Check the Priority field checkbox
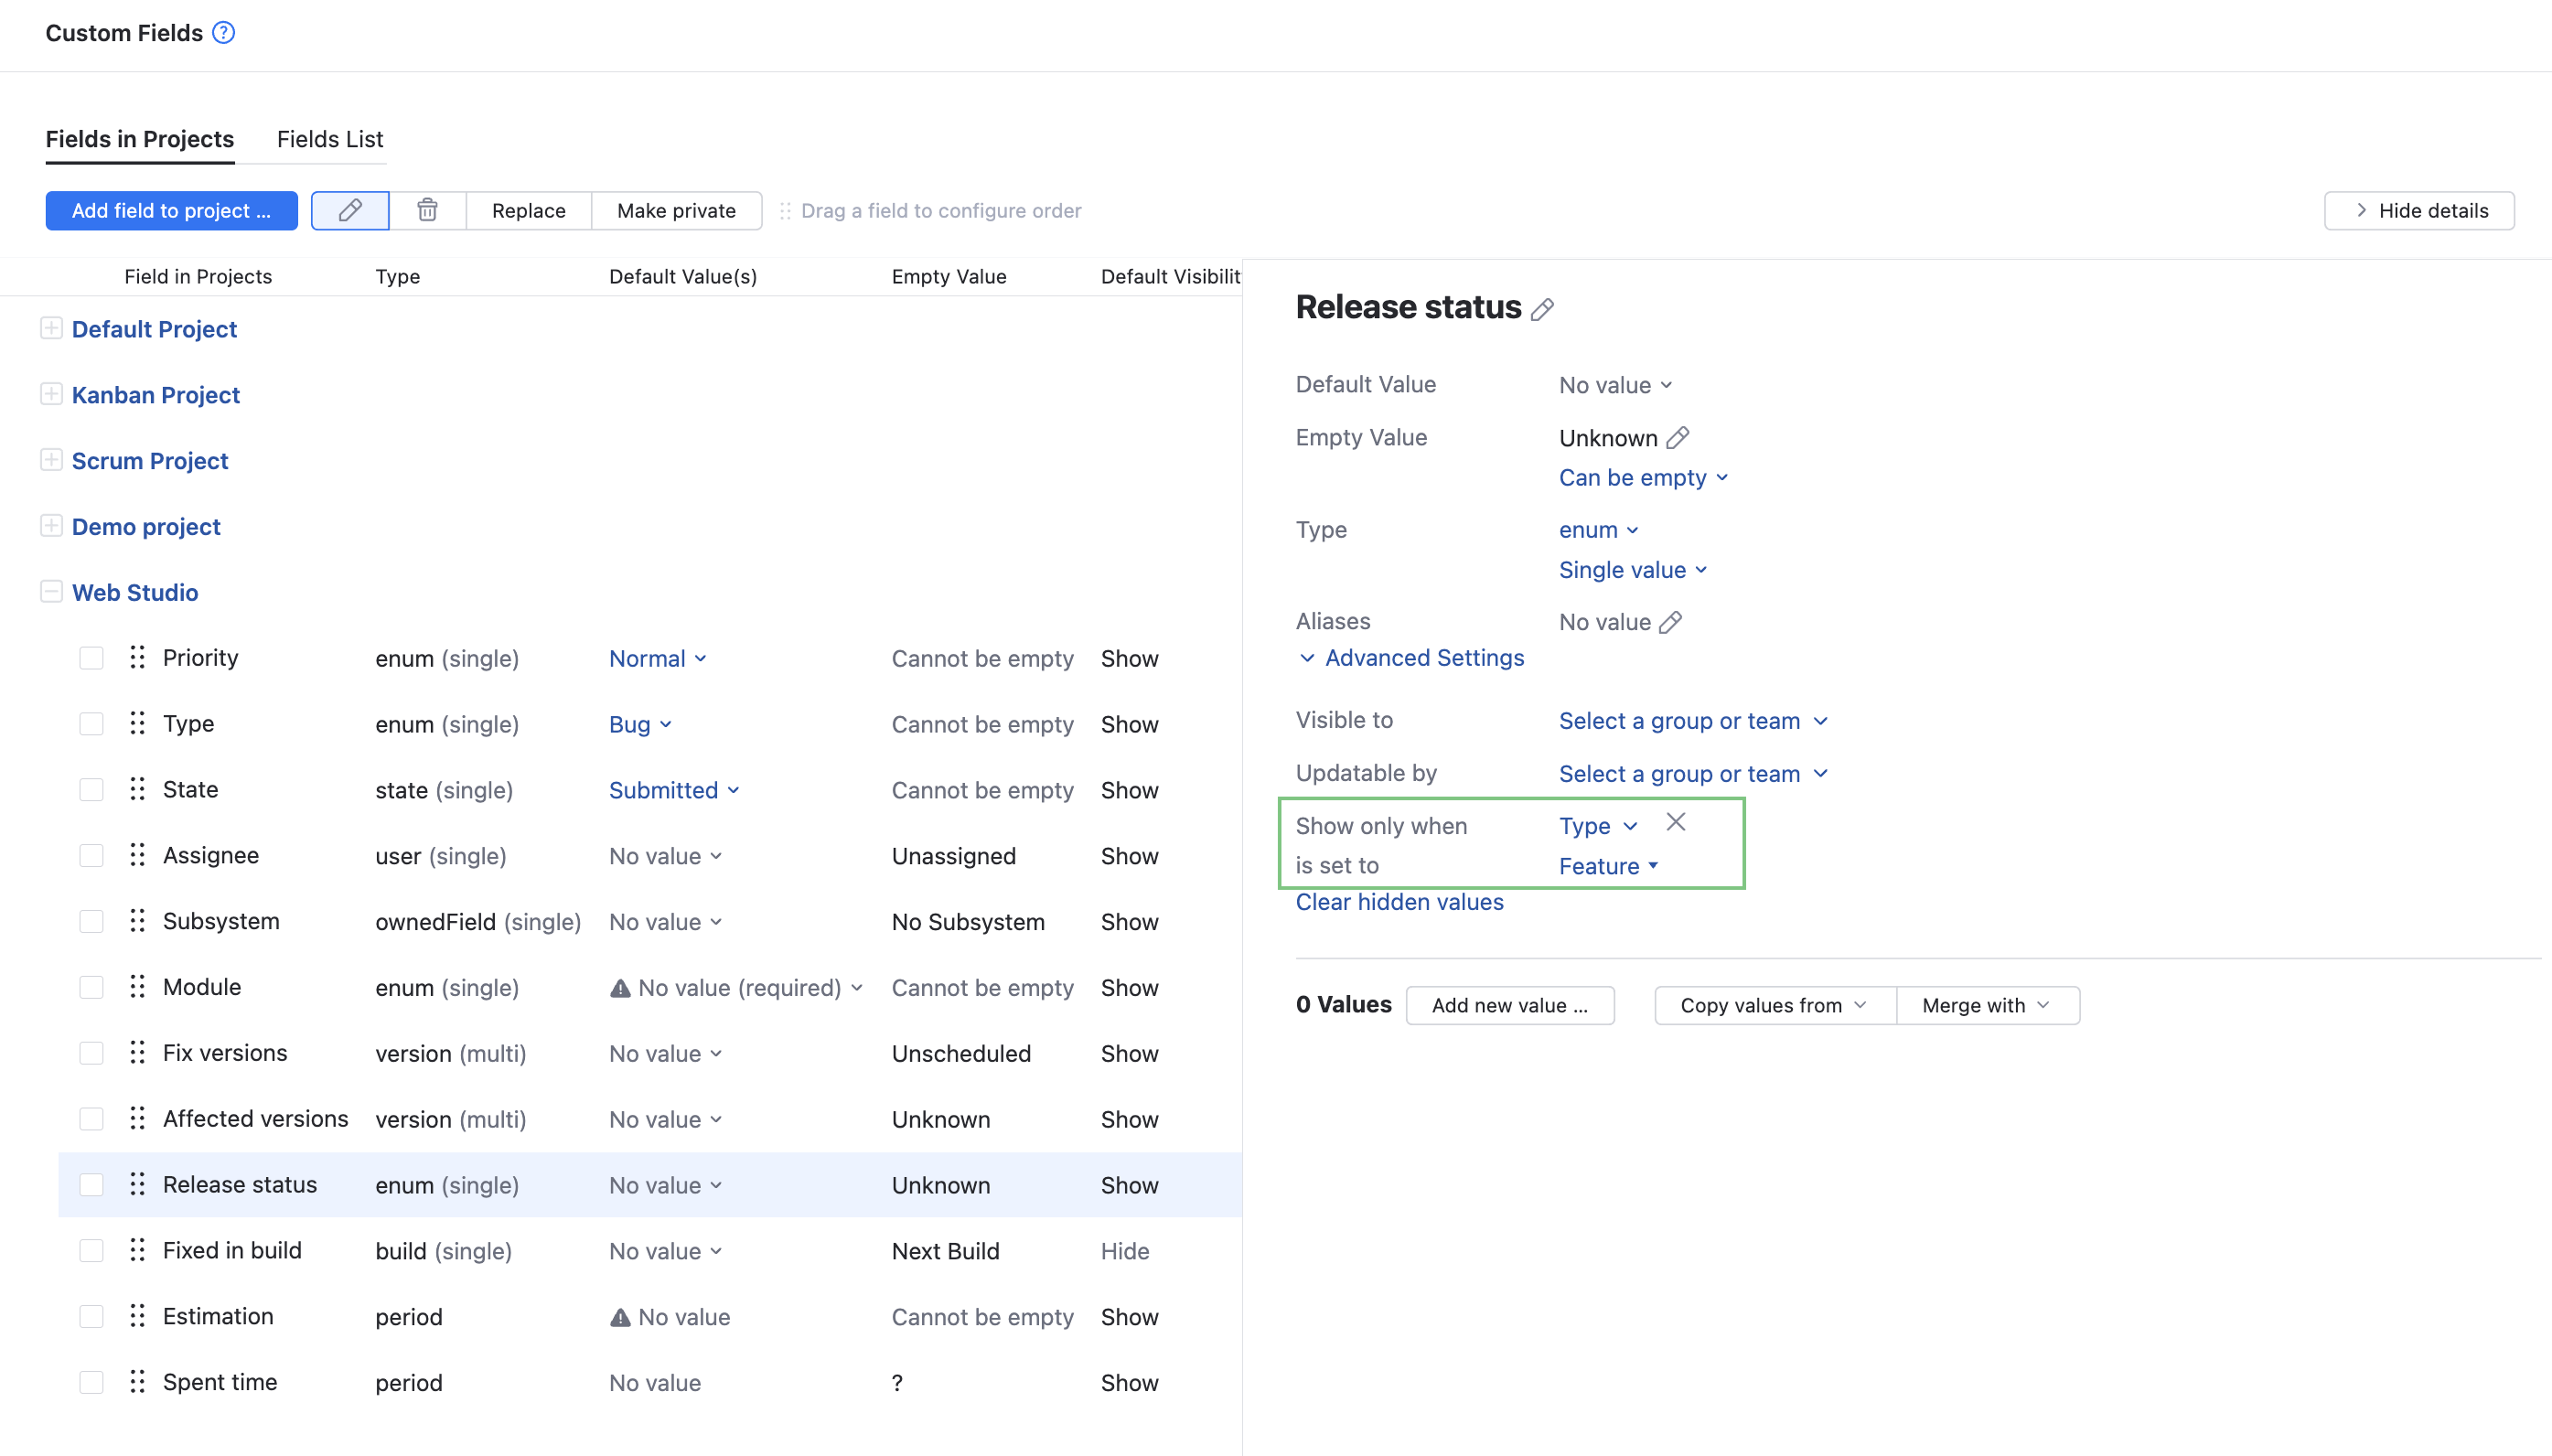 click(91, 658)
